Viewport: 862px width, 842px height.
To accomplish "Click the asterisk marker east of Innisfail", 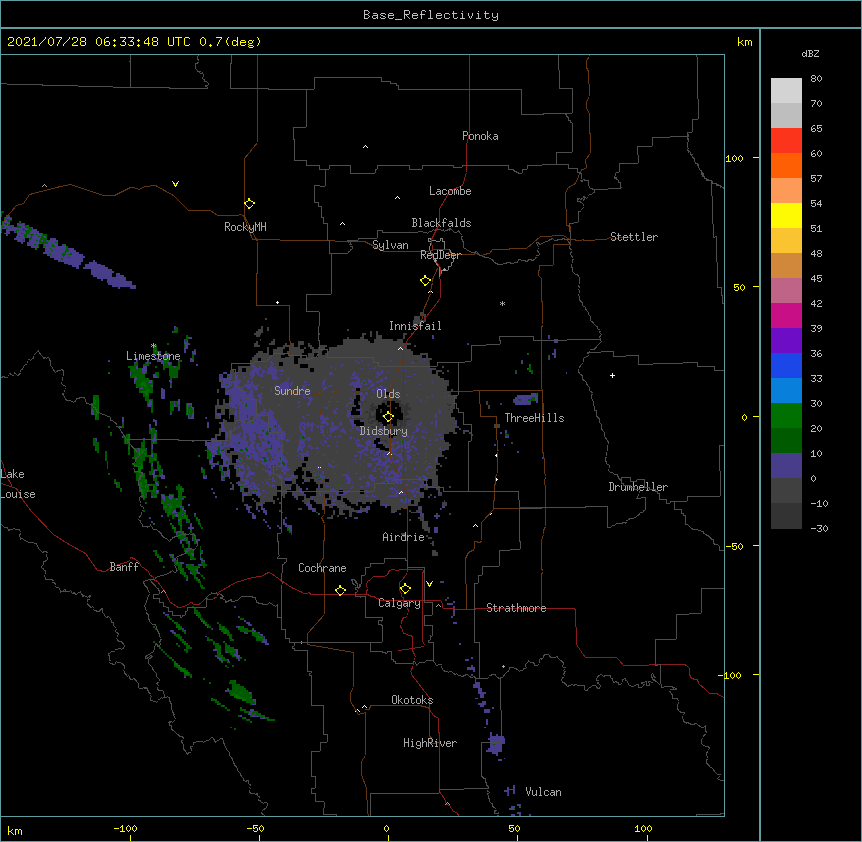I will pyautogui.click(x=502, y=303).
